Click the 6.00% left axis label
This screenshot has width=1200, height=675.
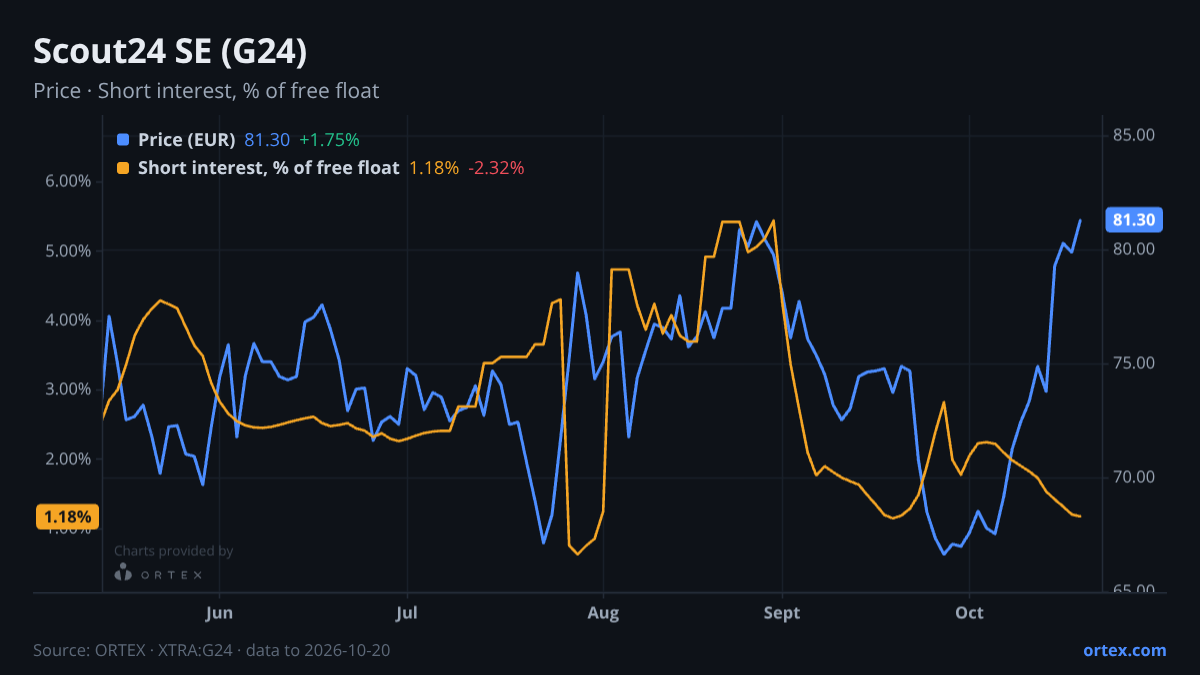(68, 181)
